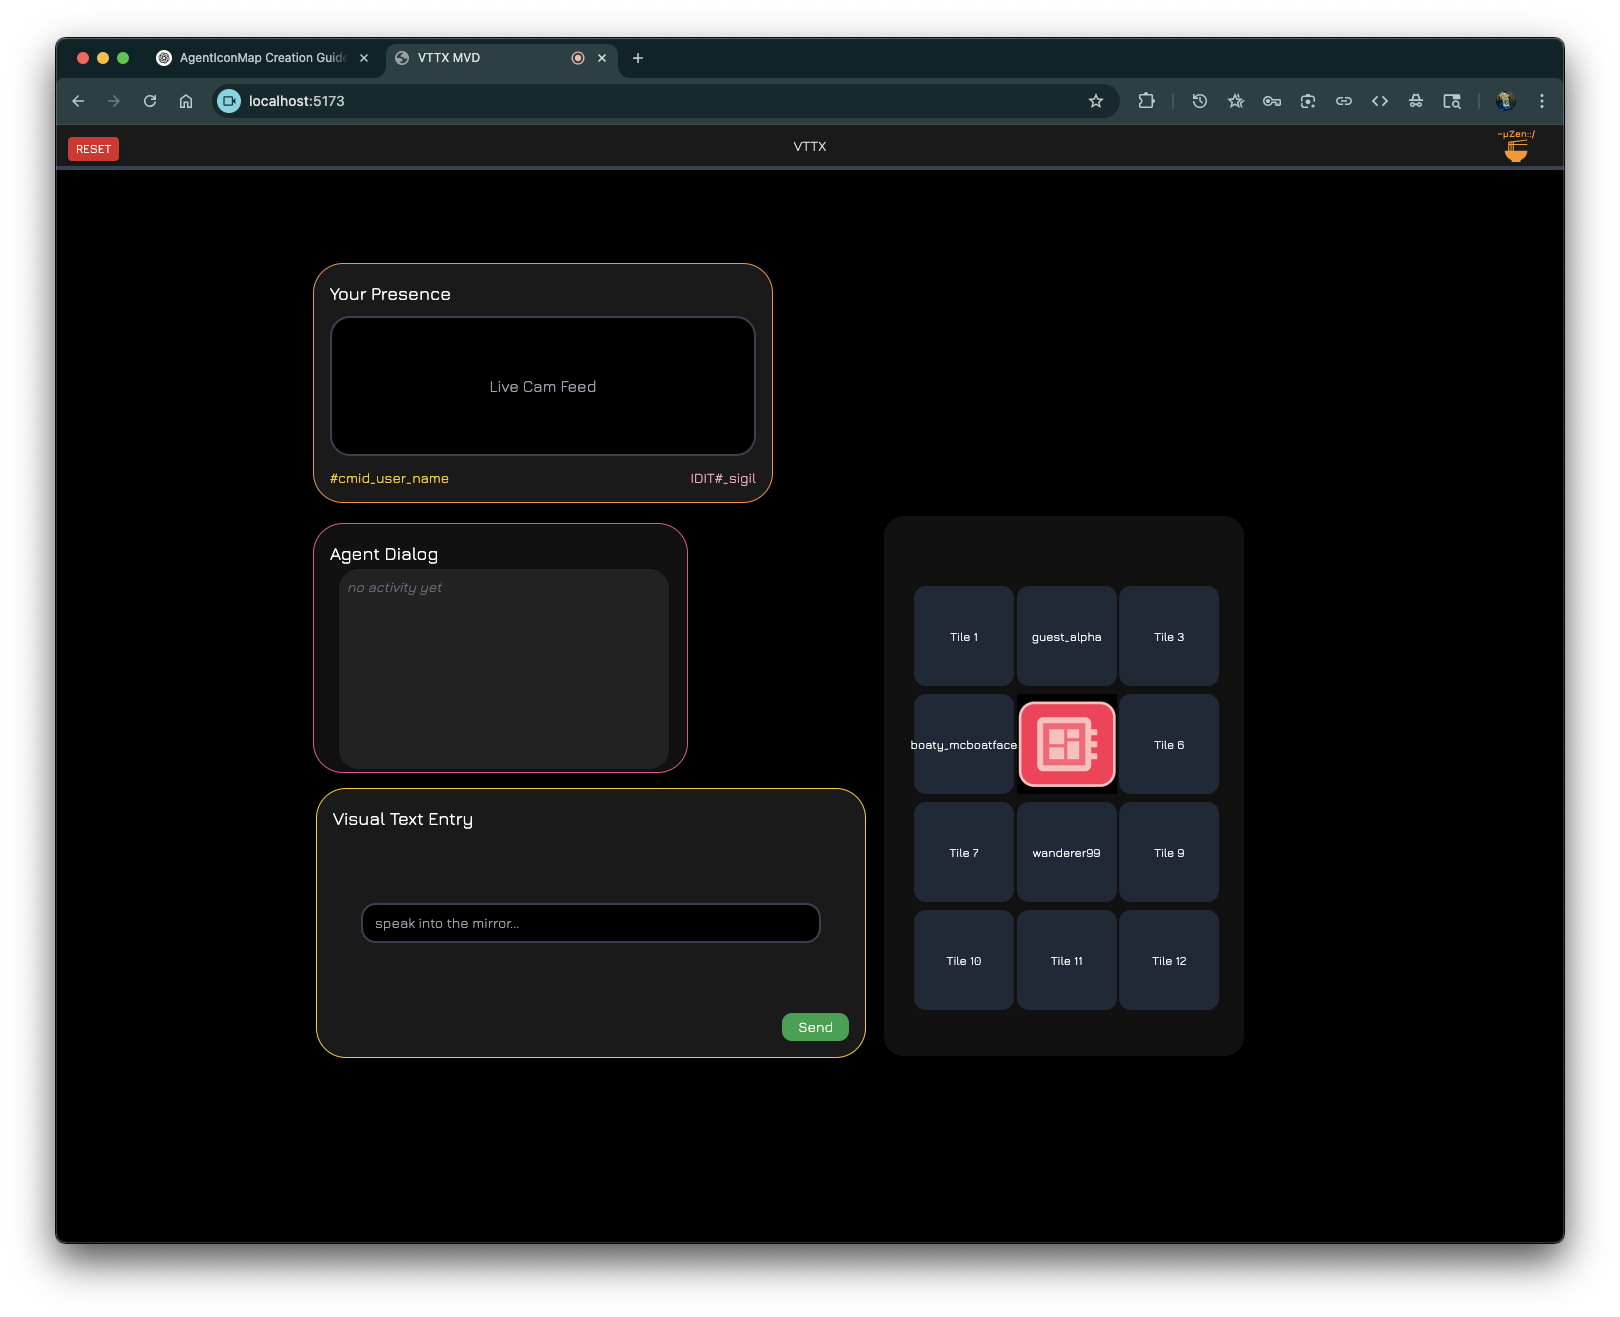Select Tile 9 in the grid
The height and width of the screenshot is (1317, 1620).
pos(1169,852)
